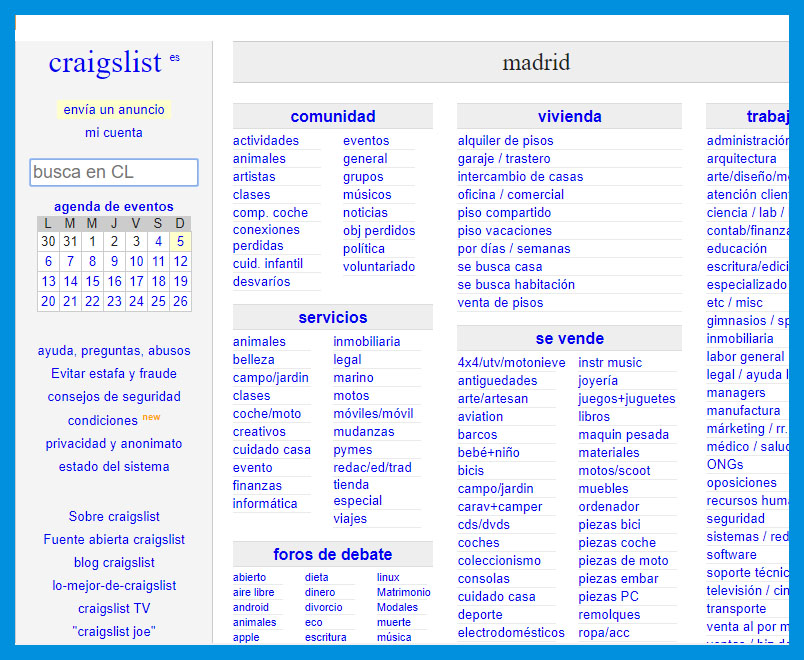Open the 'se vende' section header
The height and width of the screenshot is (660, 804).
click(x=569, y=338)
